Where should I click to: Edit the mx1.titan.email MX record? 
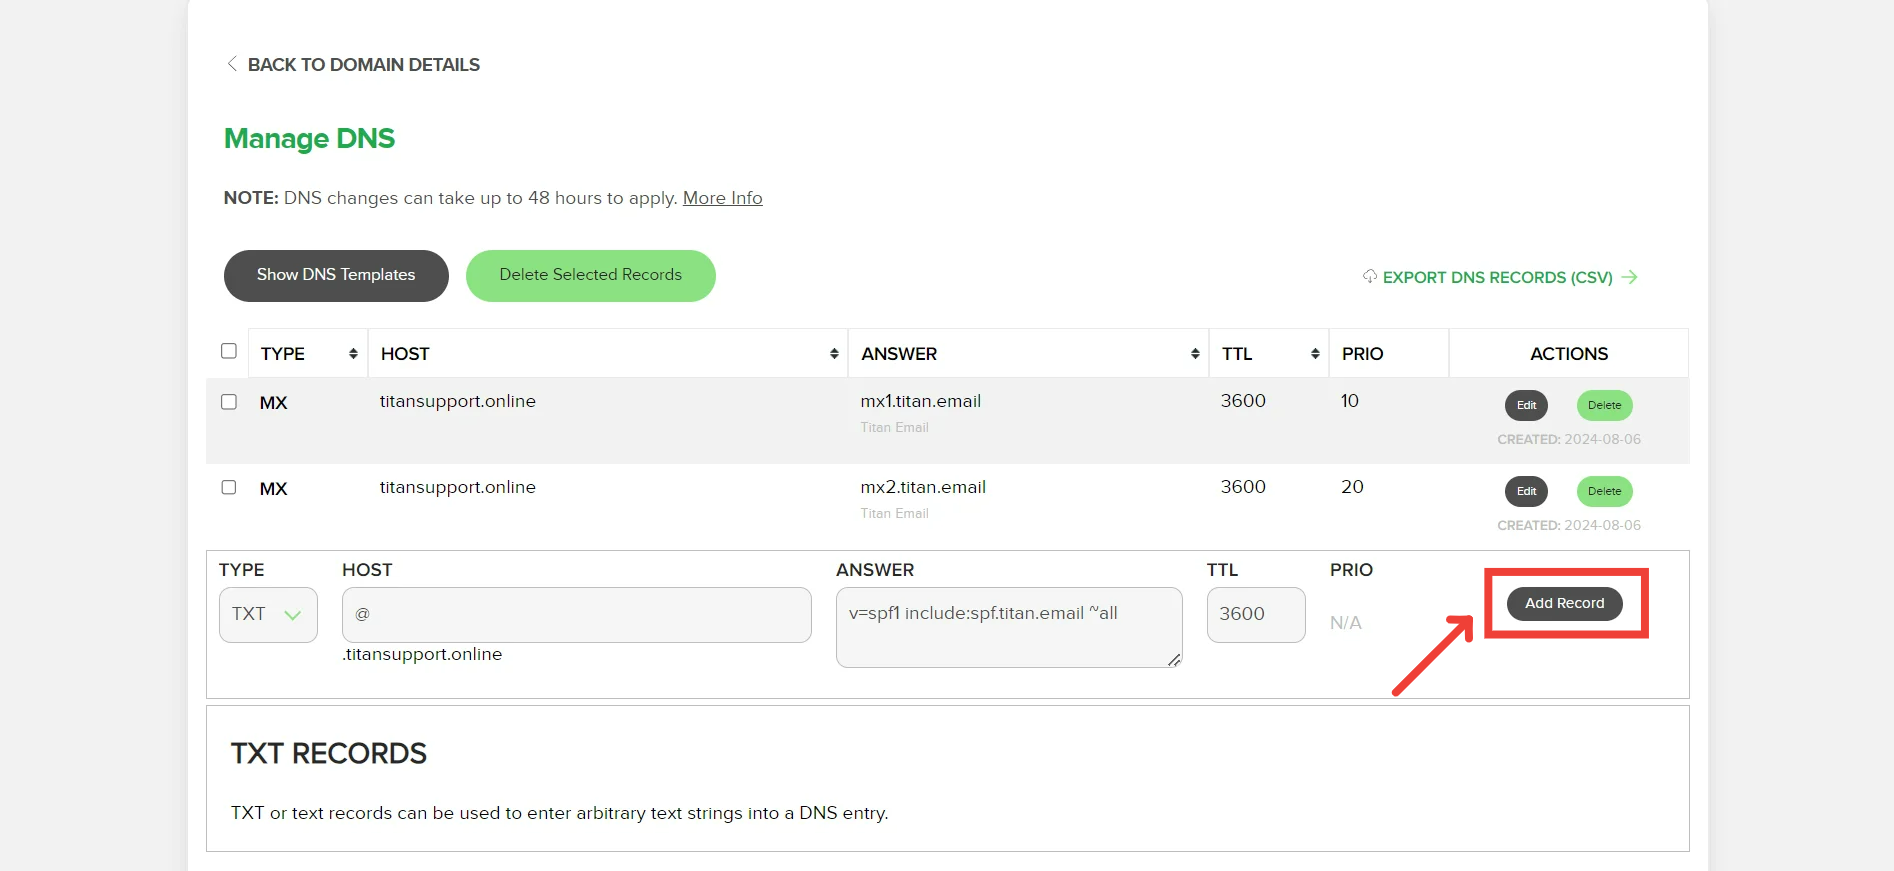click(x=1526, y=405)
